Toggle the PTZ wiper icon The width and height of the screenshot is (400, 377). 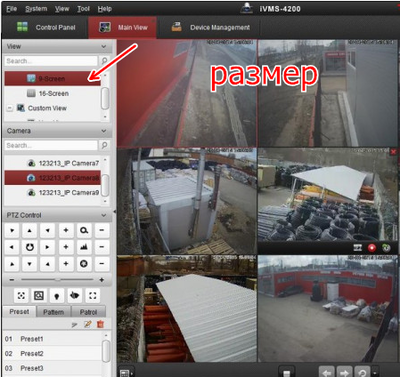(x=75, y=295)
